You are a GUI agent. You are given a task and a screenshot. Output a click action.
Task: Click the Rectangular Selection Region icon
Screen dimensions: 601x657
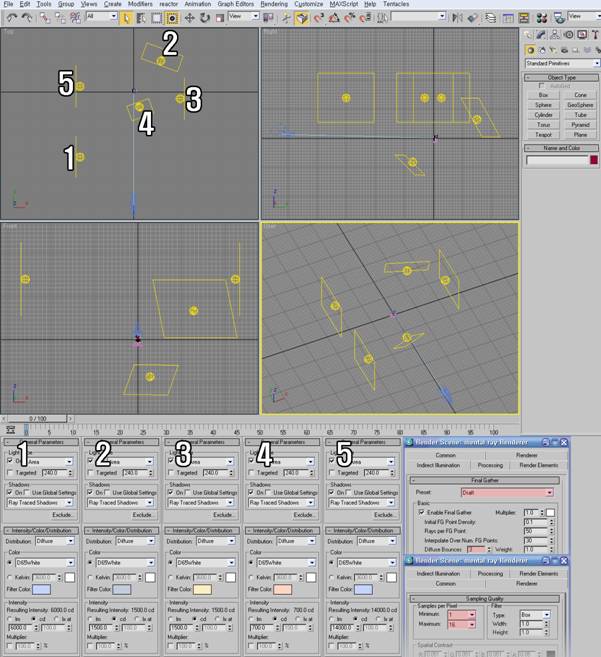[156, 18]
